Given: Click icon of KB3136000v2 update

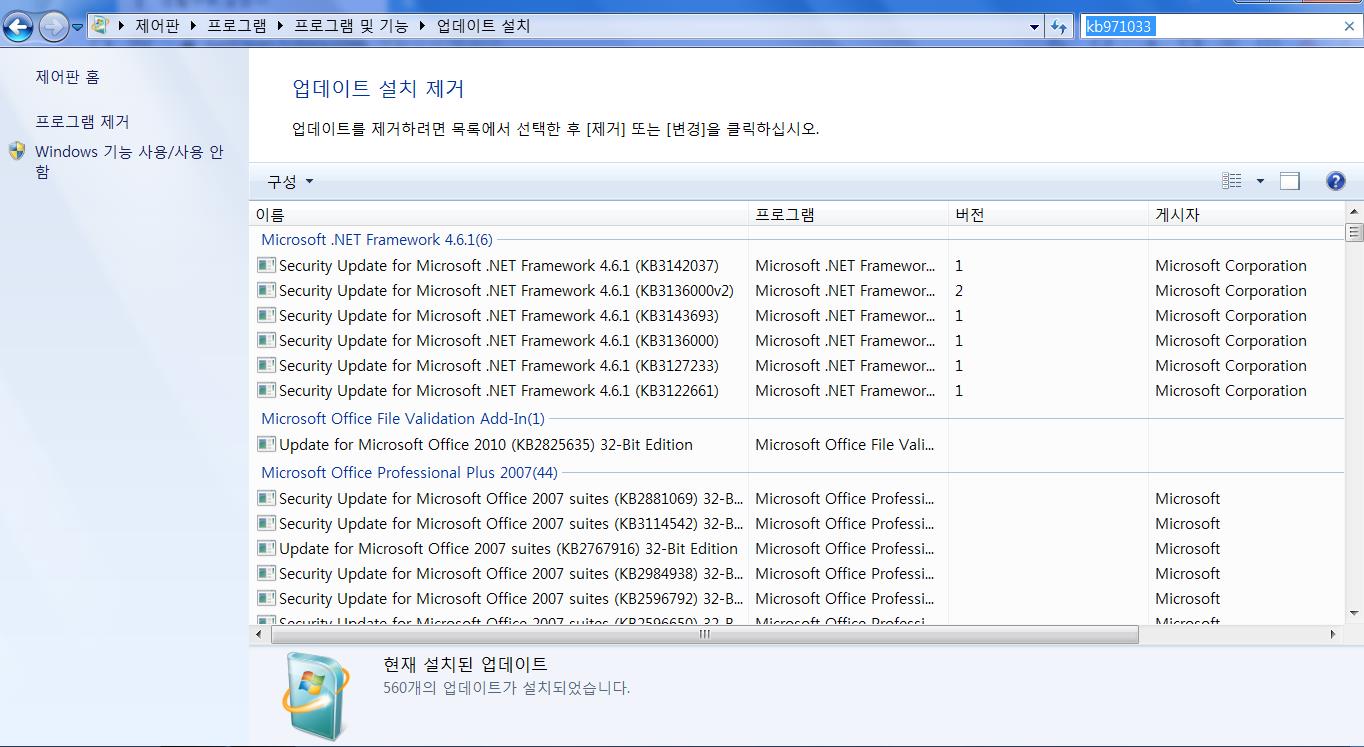Looking at the screenshot, I should tap(266, 290).
